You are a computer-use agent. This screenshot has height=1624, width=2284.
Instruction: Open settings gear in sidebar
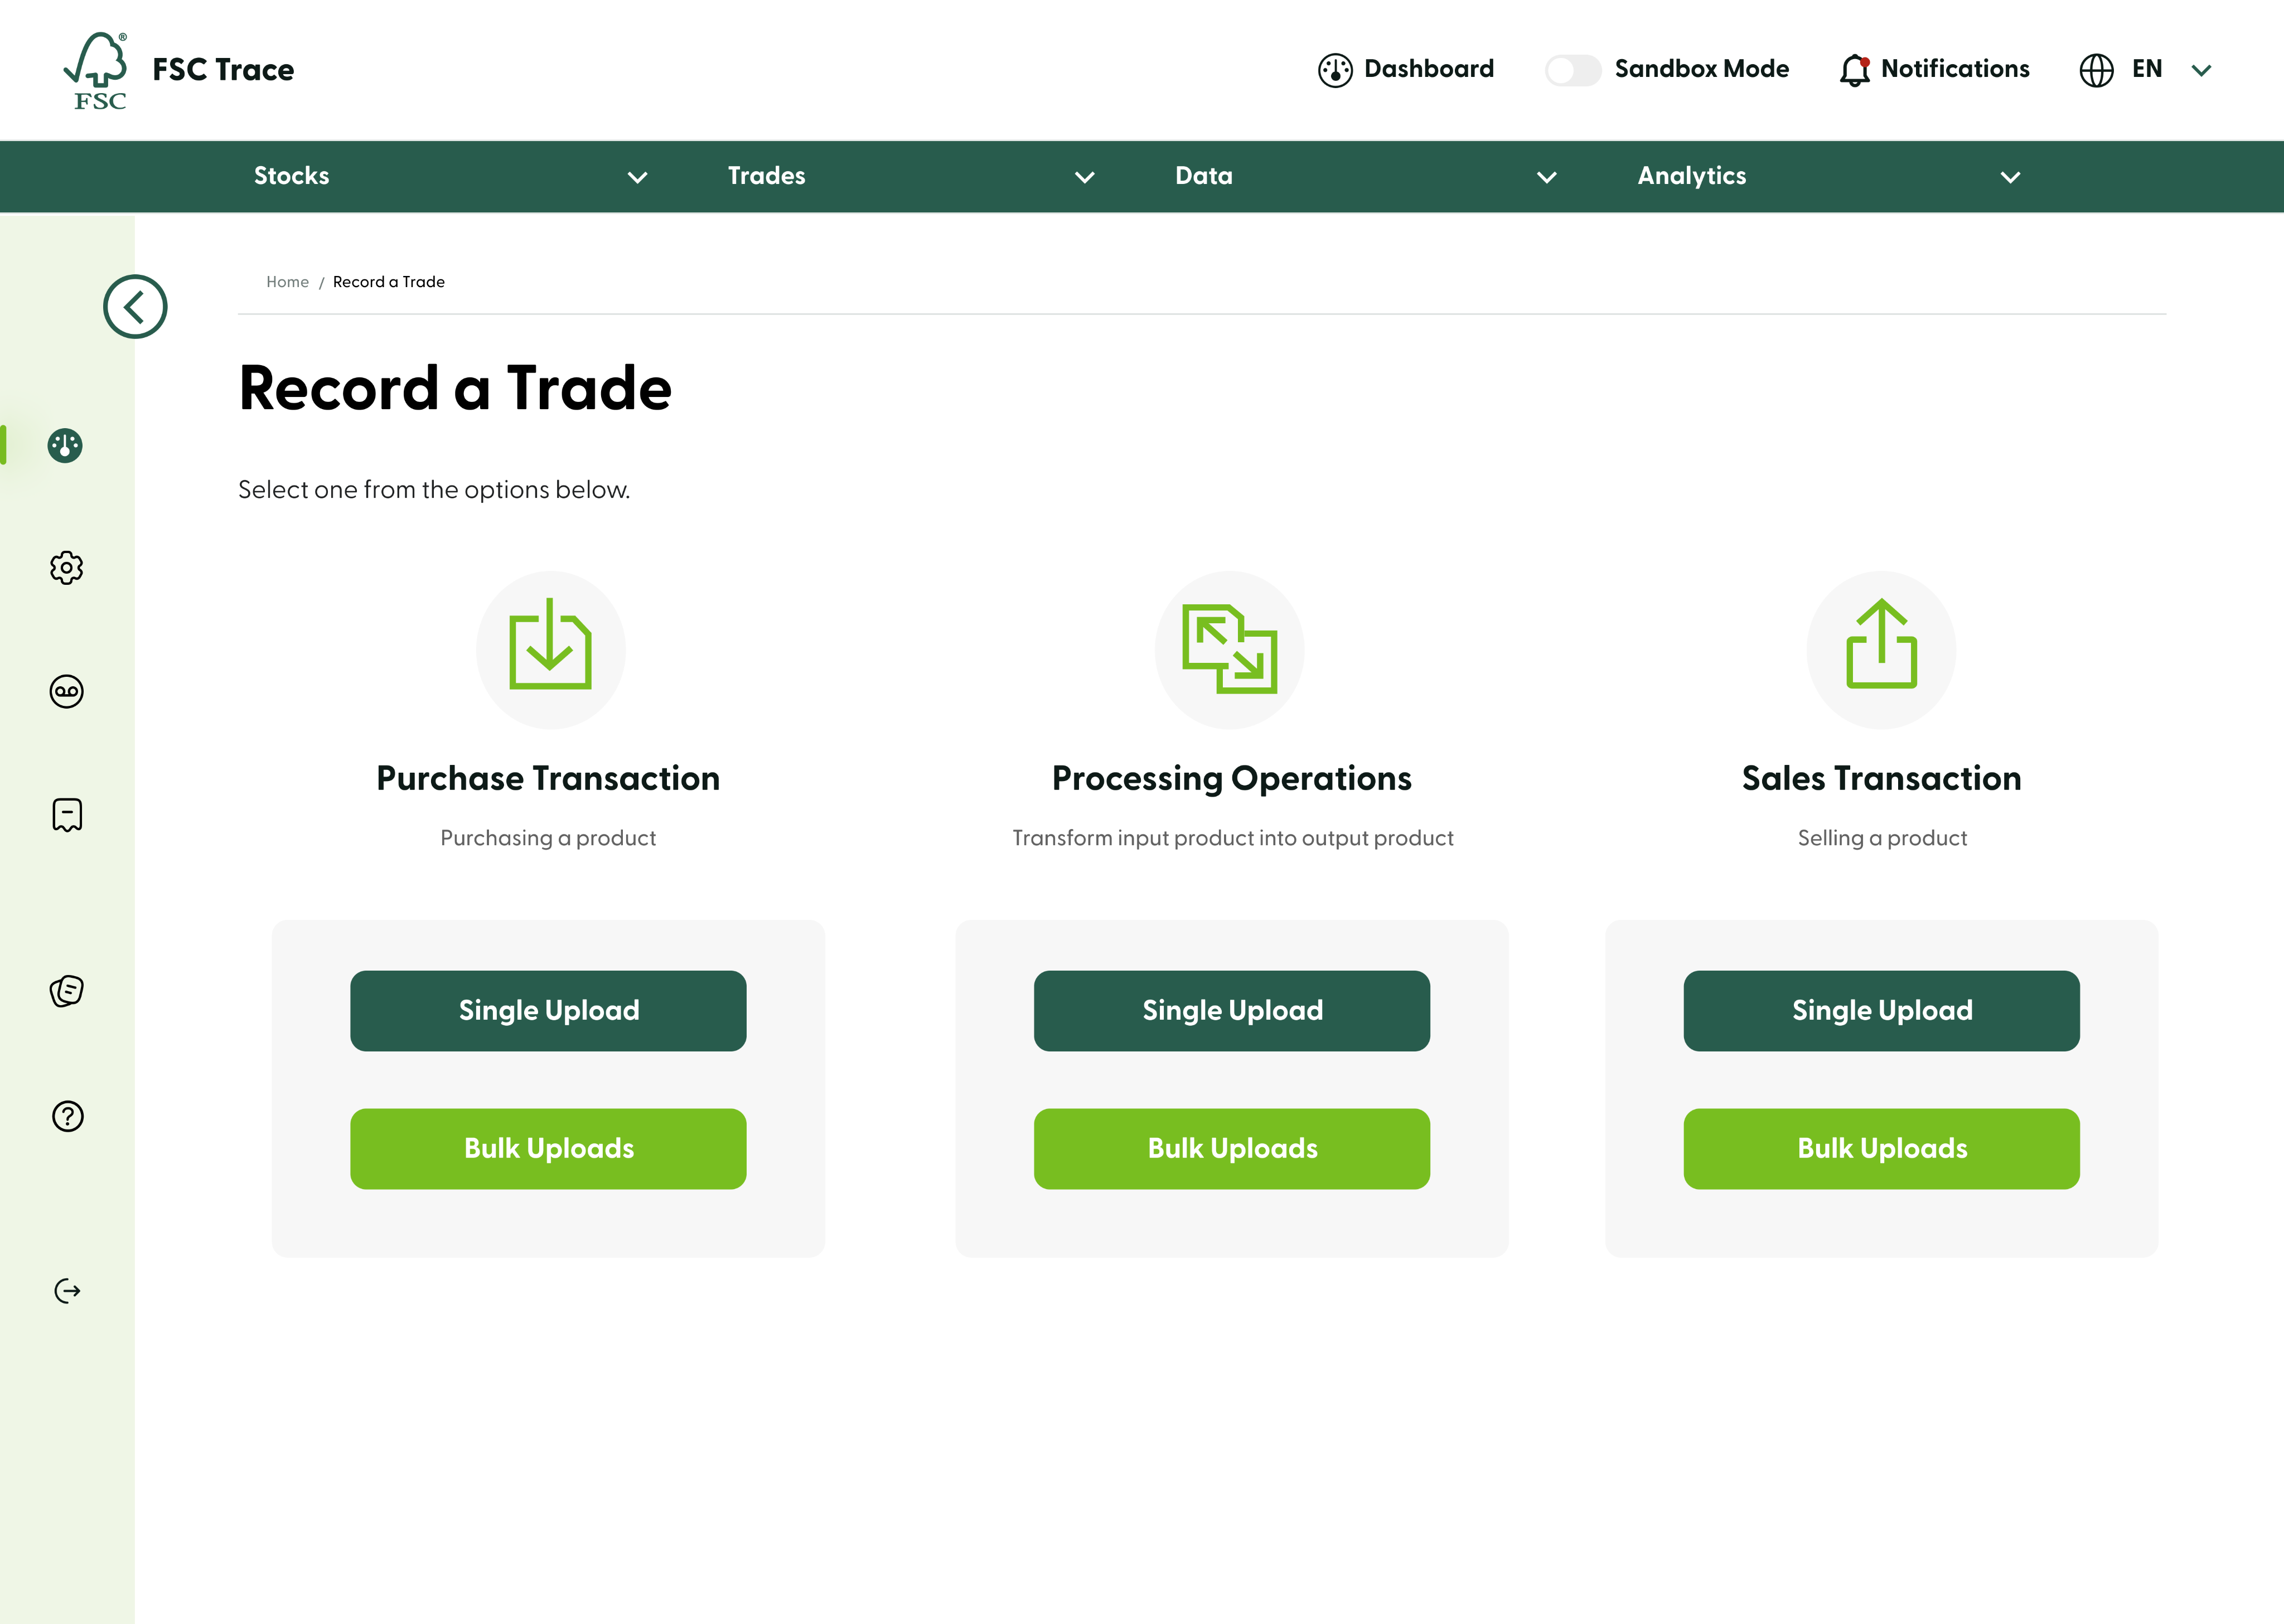[x=66, y=568]
